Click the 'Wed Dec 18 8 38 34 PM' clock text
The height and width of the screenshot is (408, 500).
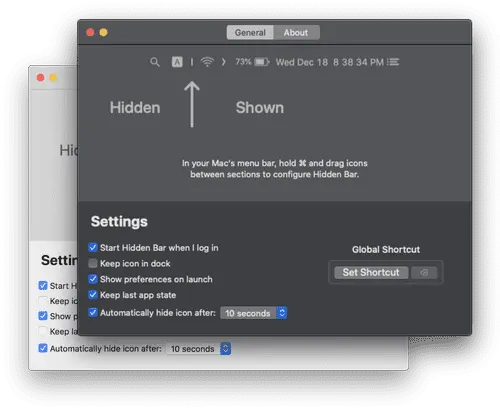click(x=330, y=62)
